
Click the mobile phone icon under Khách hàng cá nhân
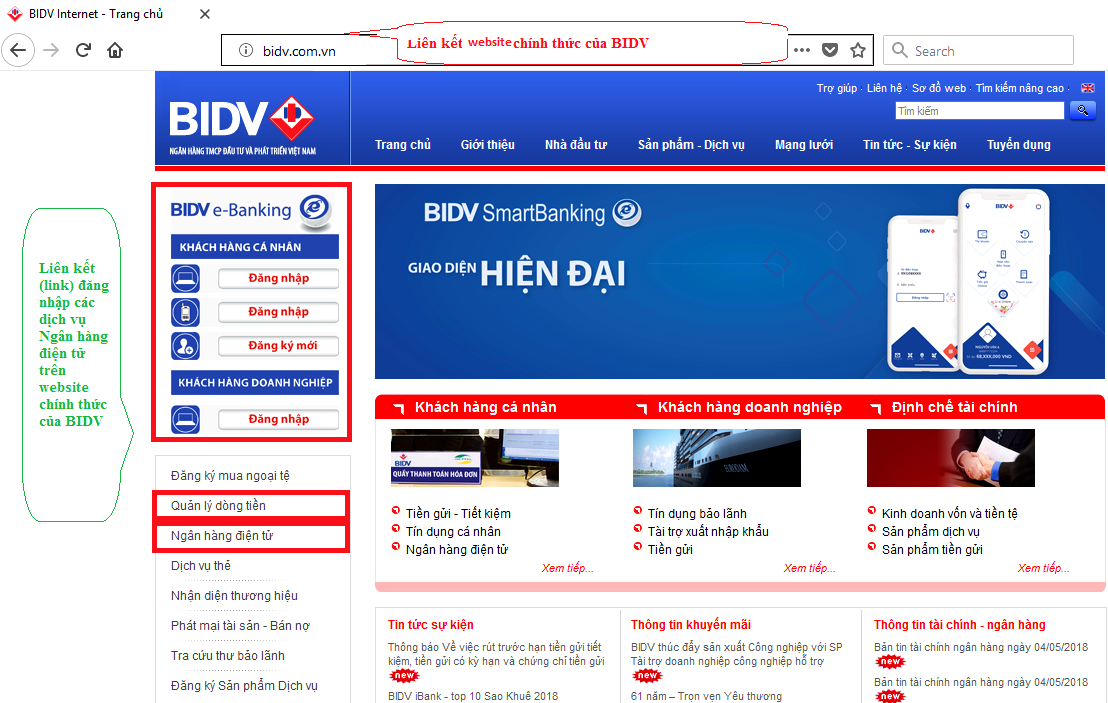coord(185,312)
